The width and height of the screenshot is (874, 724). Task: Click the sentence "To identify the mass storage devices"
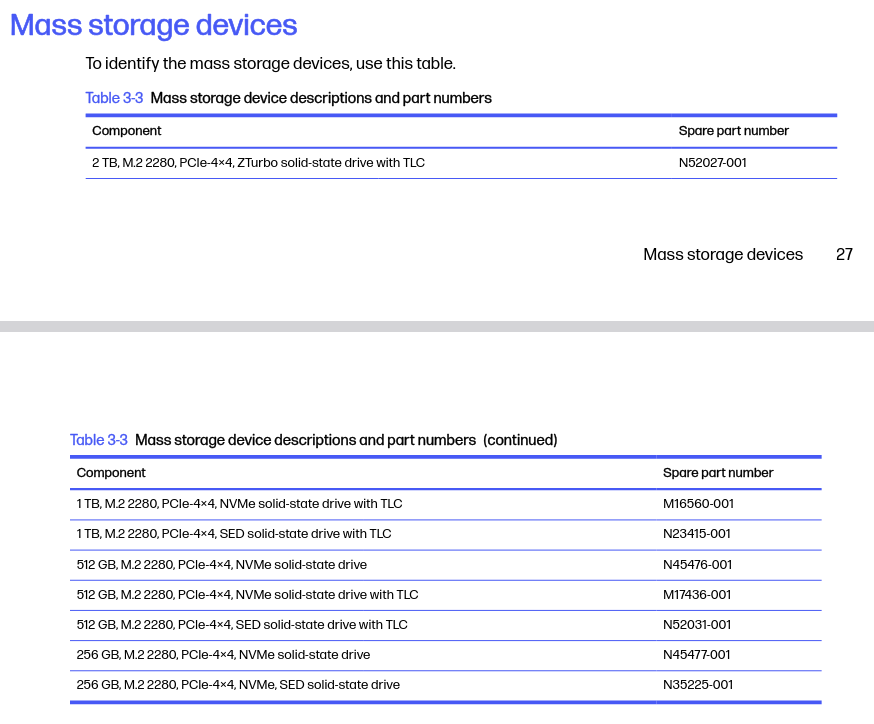tap(270, 64)
